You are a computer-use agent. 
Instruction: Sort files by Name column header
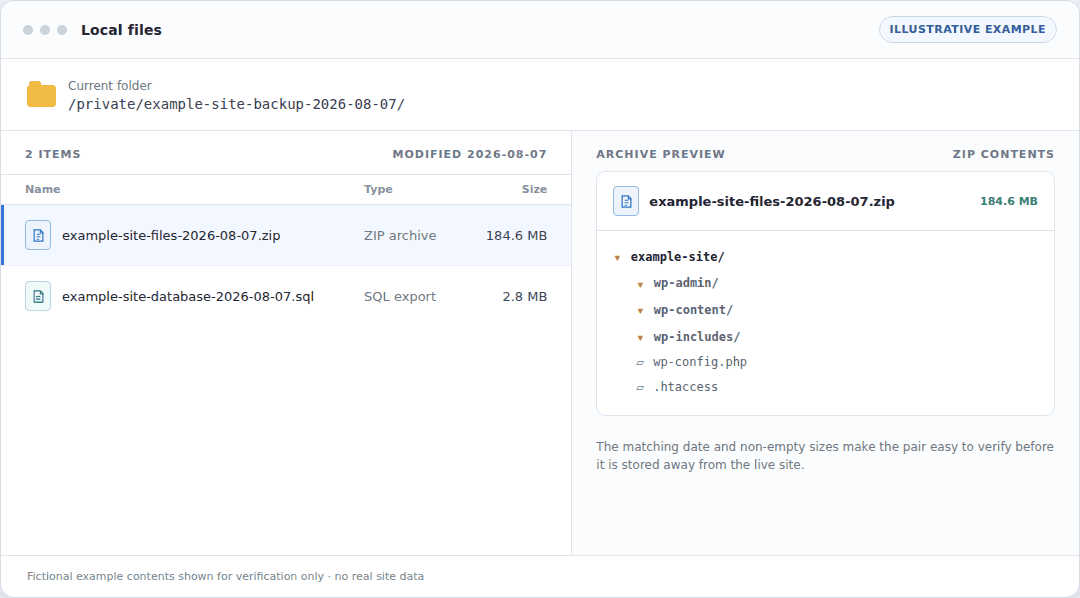(43, 189)
